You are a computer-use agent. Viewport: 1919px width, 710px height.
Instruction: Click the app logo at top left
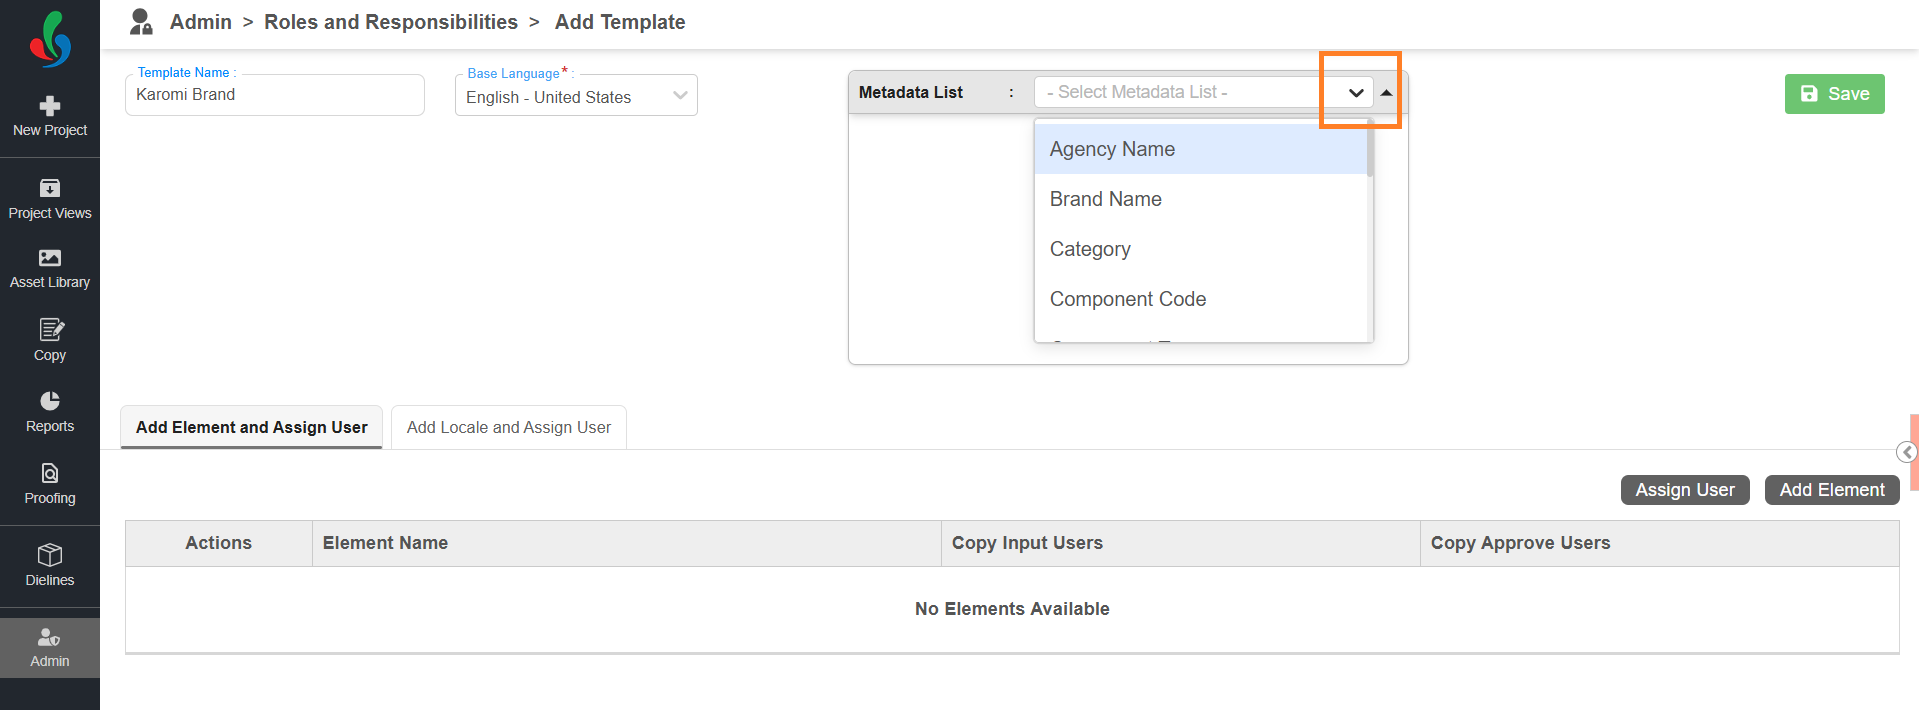click(x=50, y=40)
